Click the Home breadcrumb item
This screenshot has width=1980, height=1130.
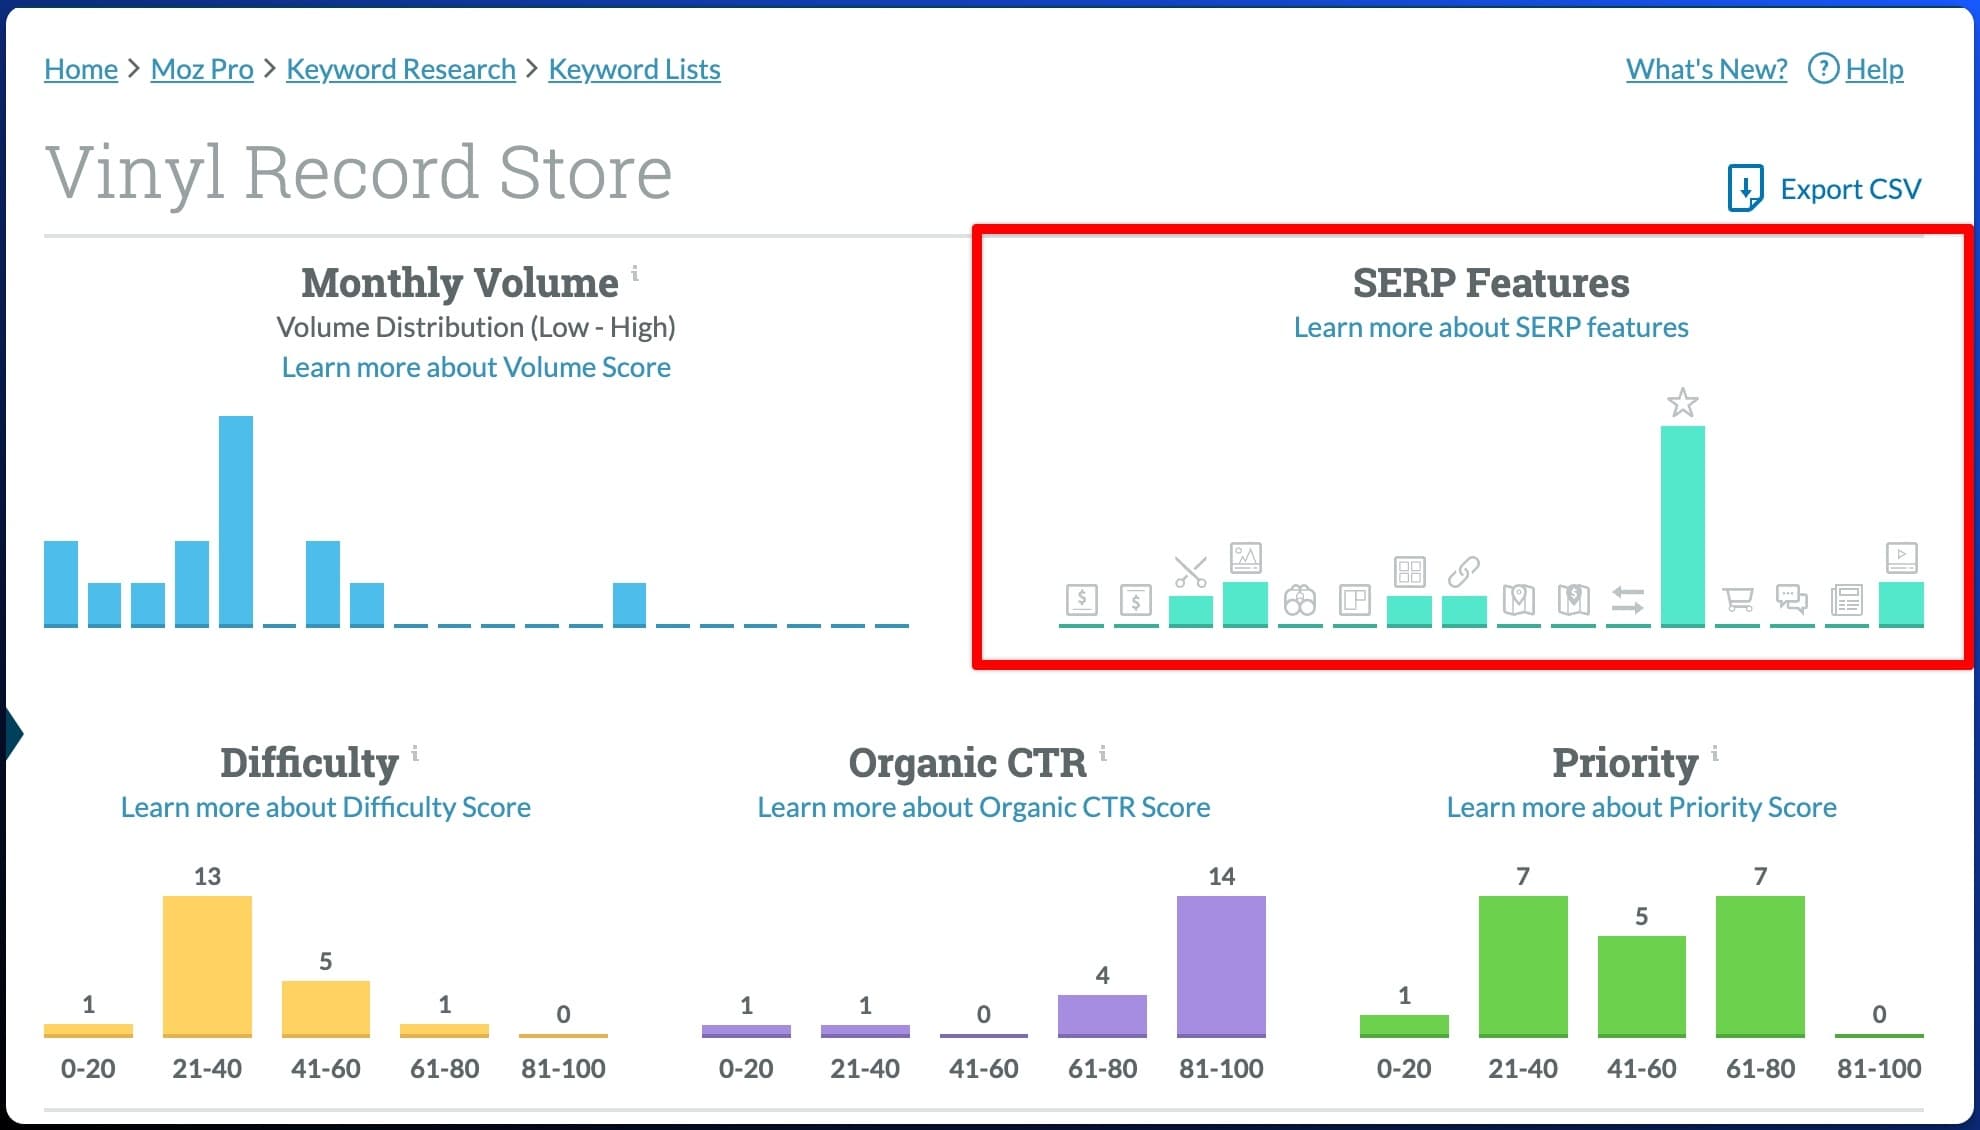[80, 68]
